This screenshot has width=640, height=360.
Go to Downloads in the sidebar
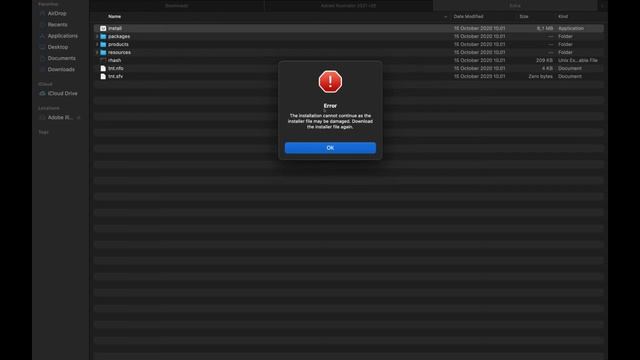61,69
